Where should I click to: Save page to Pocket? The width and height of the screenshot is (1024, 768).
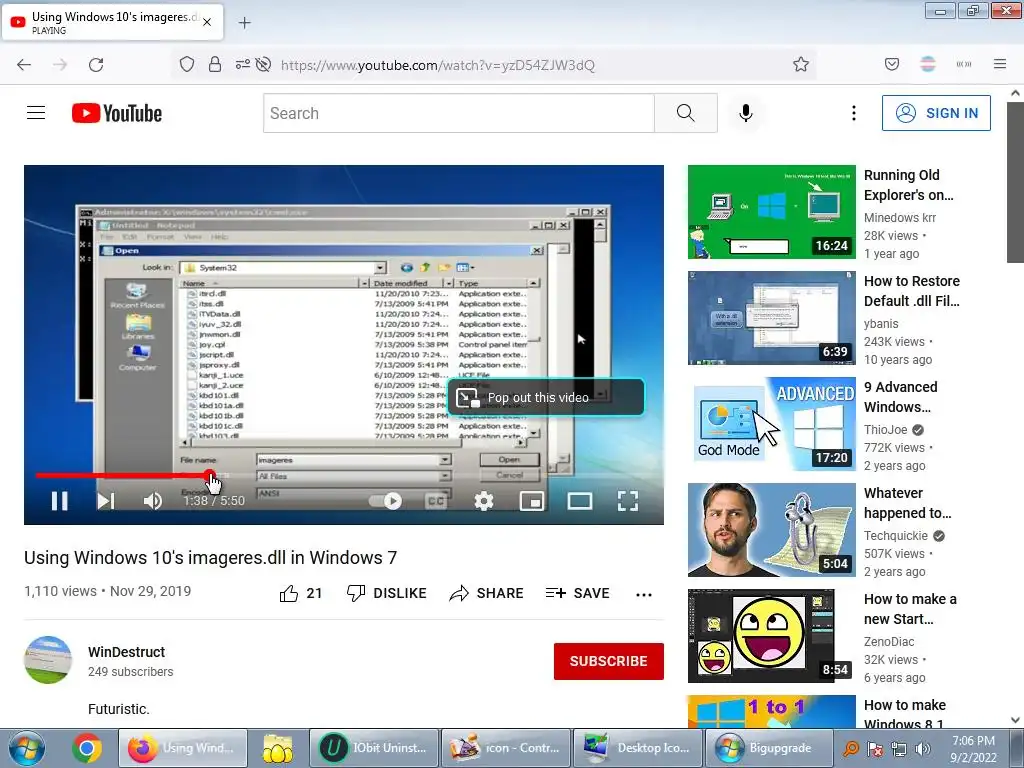[891, 64]
